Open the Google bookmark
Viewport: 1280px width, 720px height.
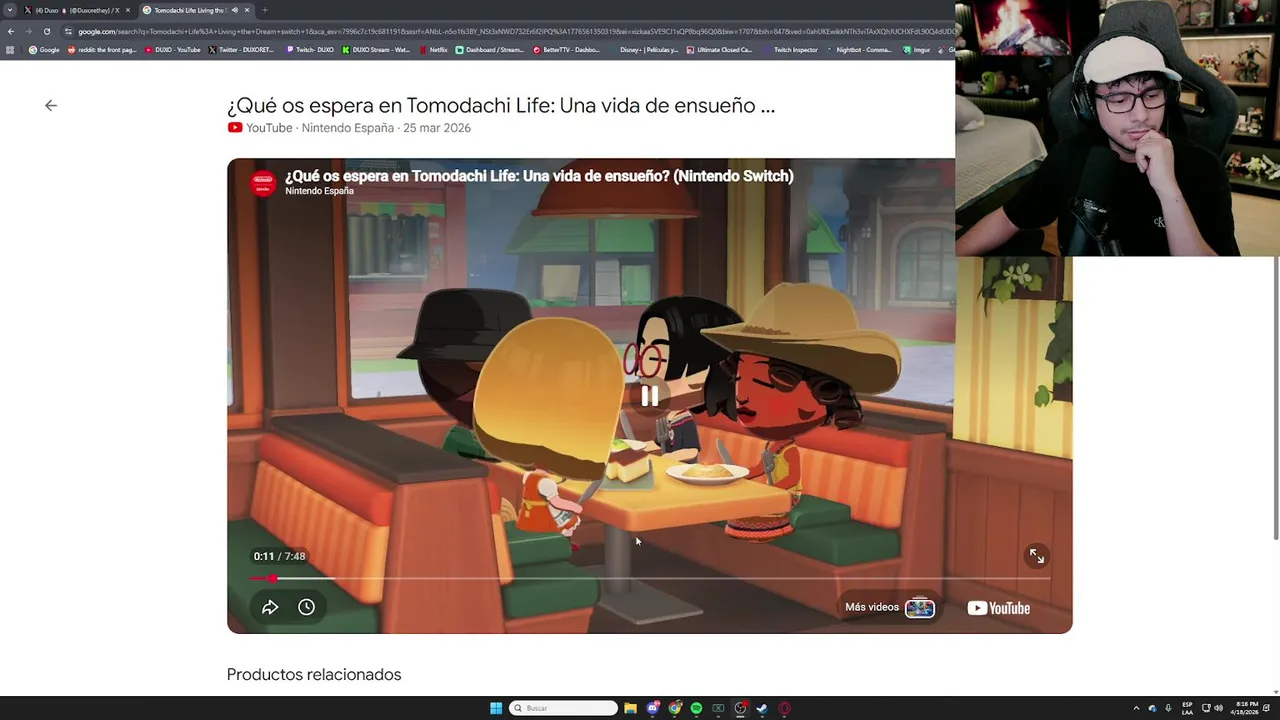click(x=44, y=50)
